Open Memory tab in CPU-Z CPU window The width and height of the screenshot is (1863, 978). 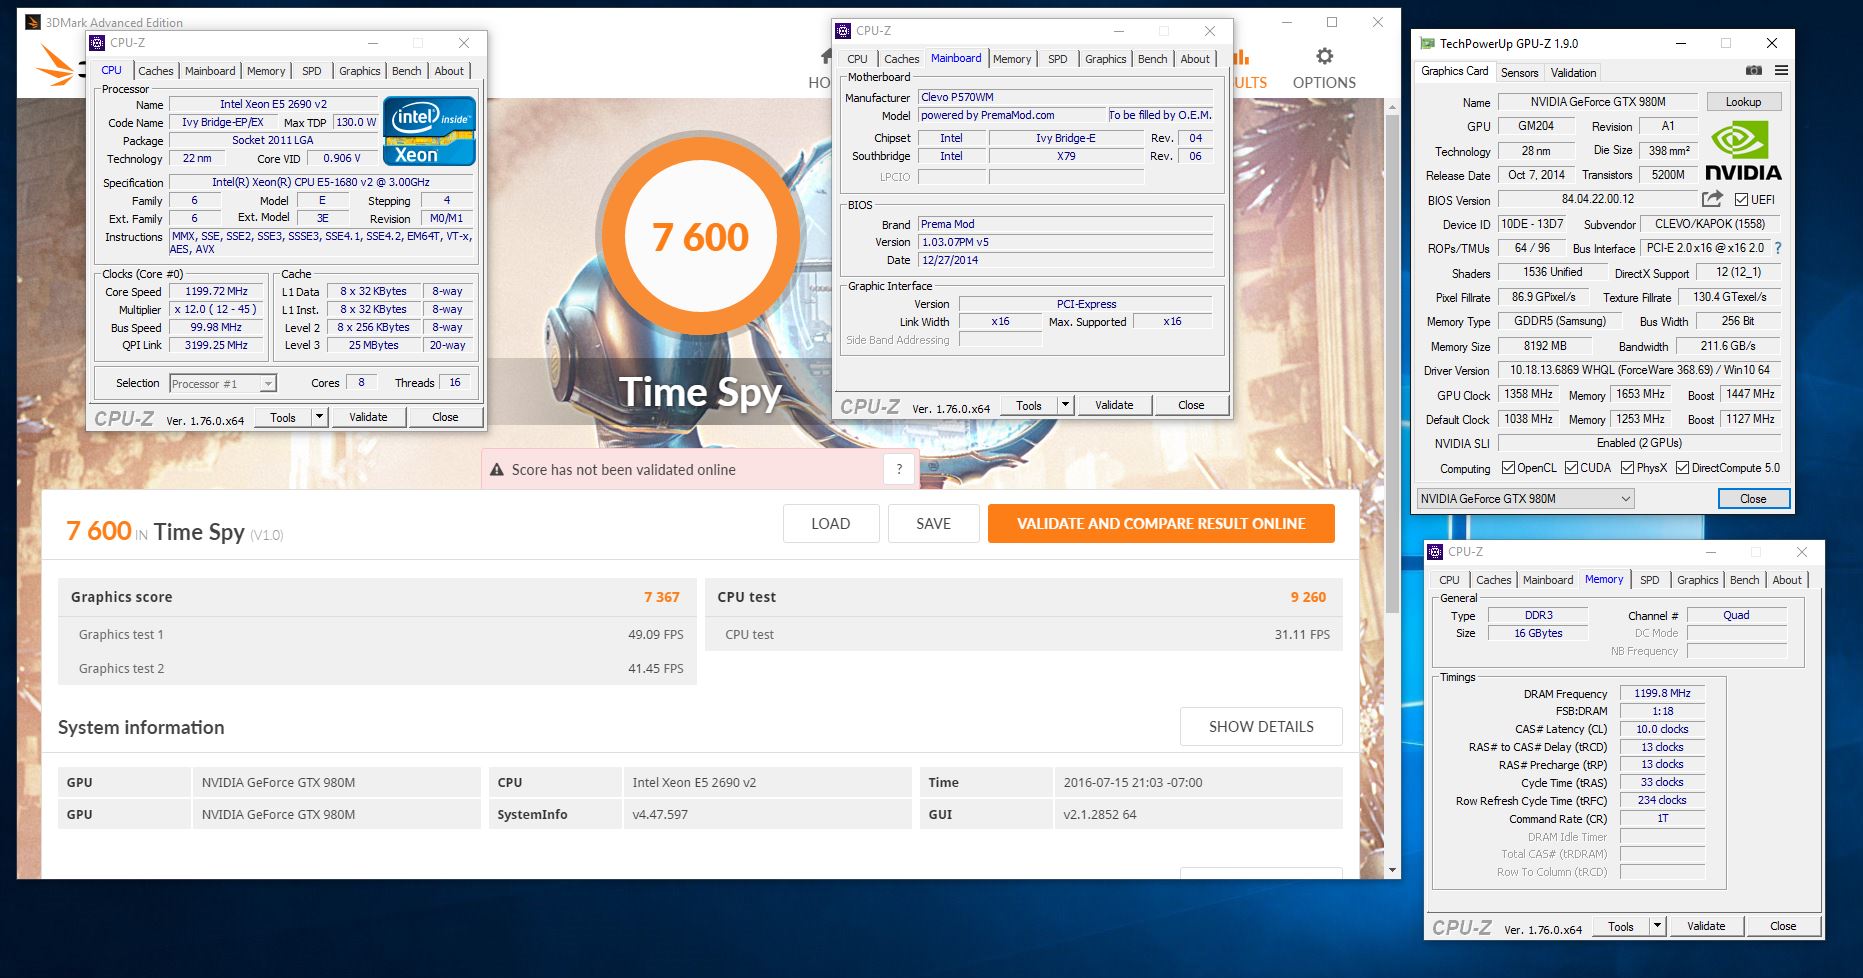tap(265, 71)
